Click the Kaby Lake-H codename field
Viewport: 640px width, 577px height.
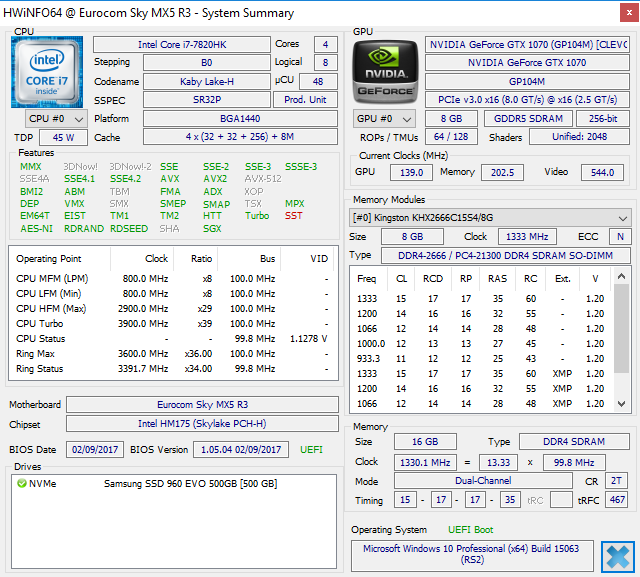[207, 82]
